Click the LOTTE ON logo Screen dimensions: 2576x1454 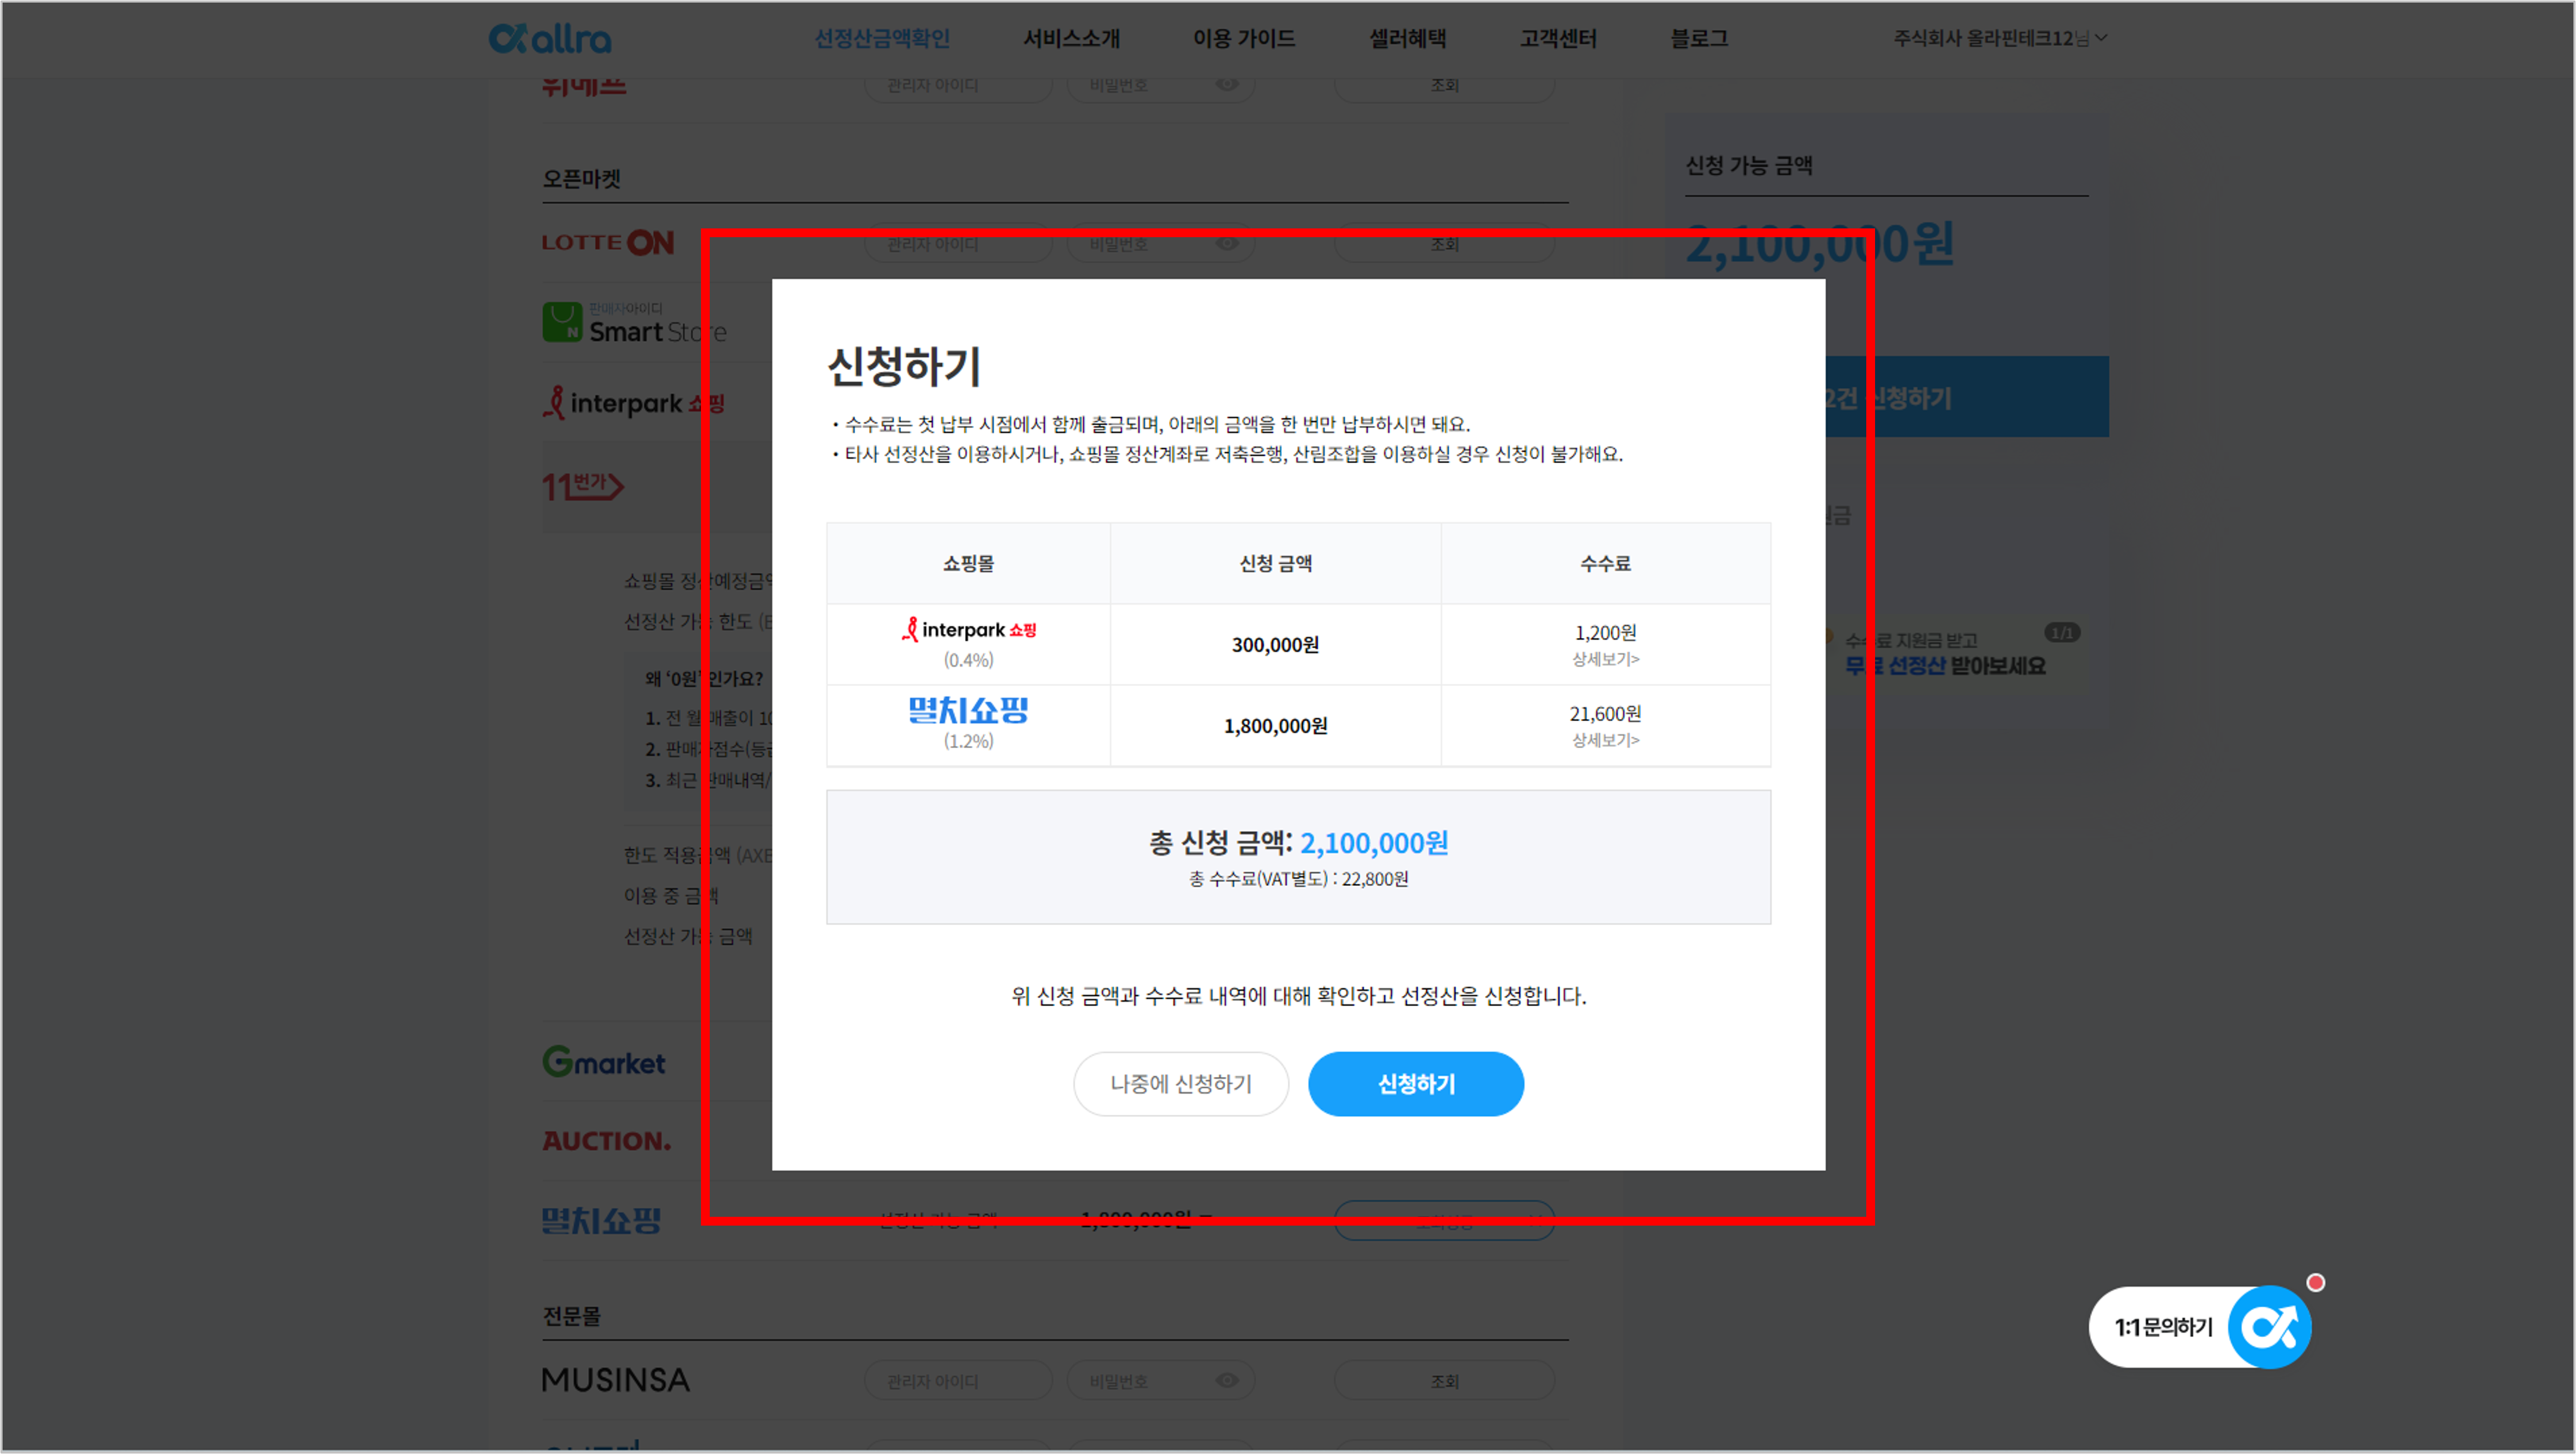(608, 243)
